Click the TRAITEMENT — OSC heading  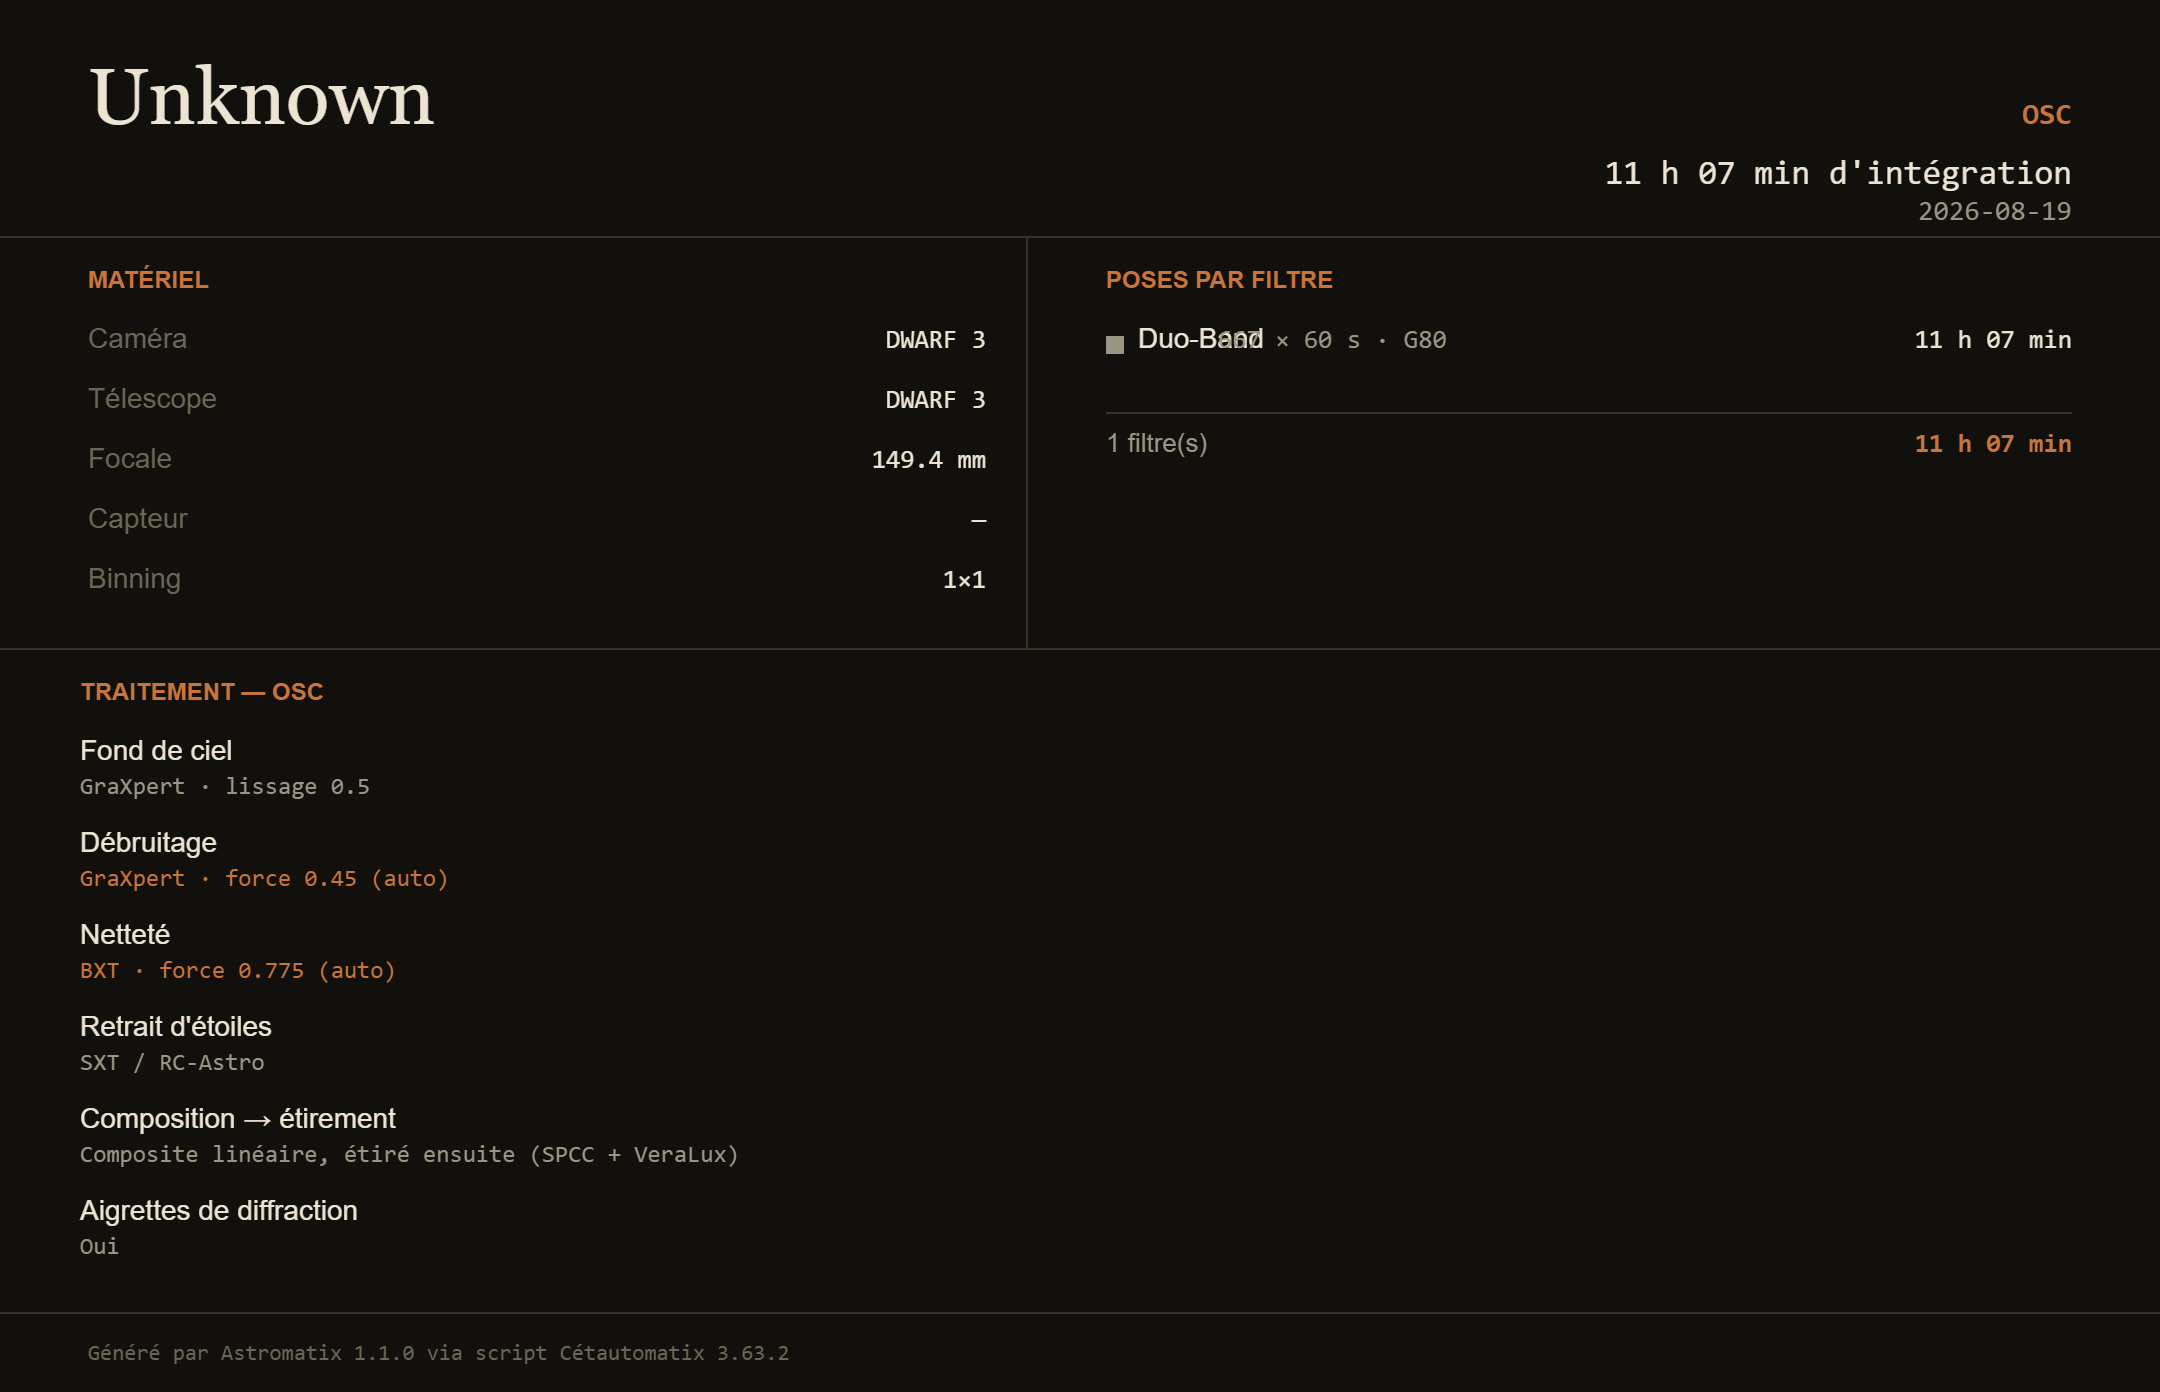point(202,692)
